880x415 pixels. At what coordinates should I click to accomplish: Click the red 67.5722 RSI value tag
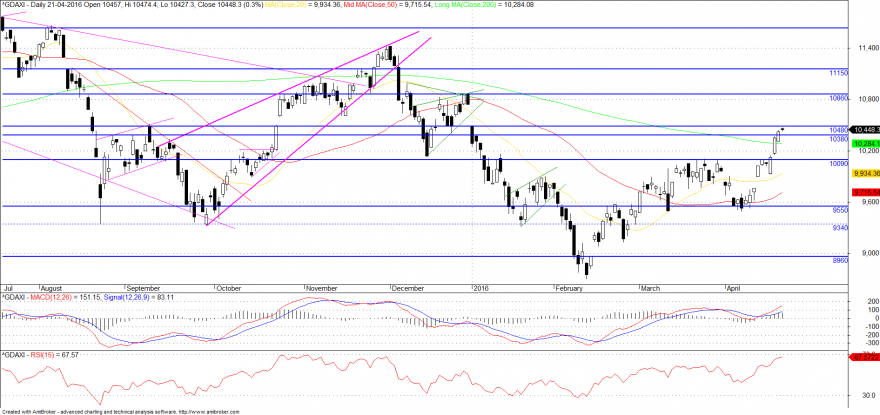865,357
